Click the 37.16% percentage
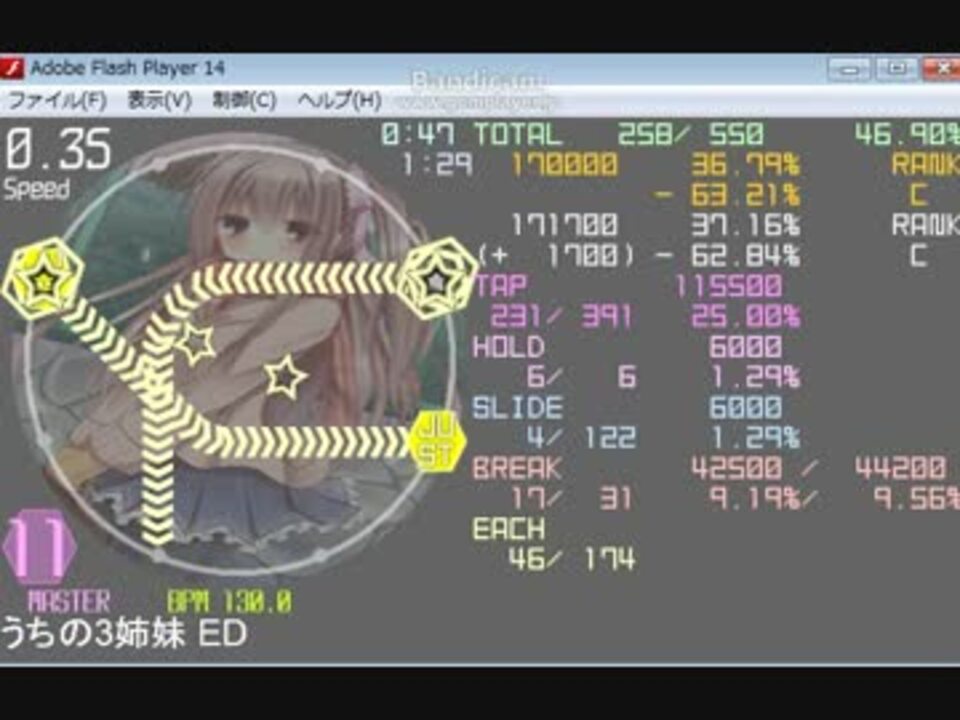Viewport: 960px width, 720px height. 745,225
